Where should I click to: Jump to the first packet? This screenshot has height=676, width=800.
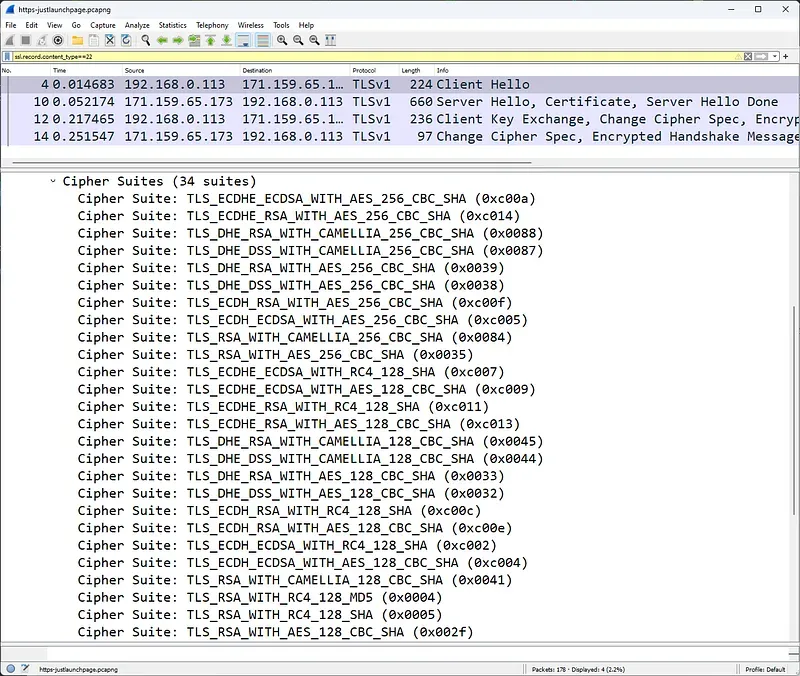point(211,40)
